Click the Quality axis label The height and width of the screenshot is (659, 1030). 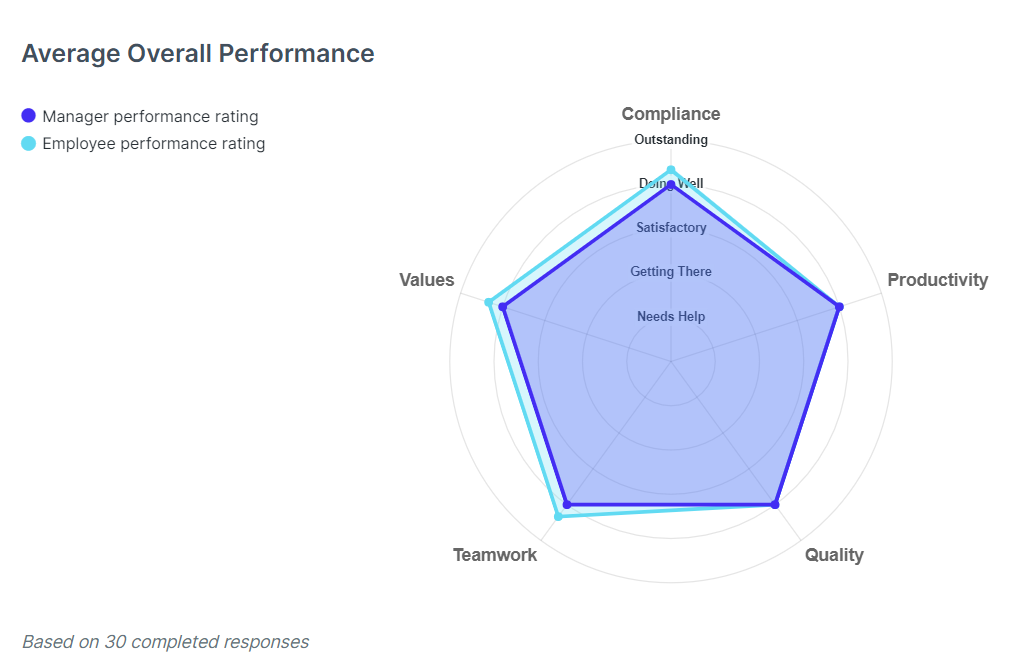pos(834,555)
